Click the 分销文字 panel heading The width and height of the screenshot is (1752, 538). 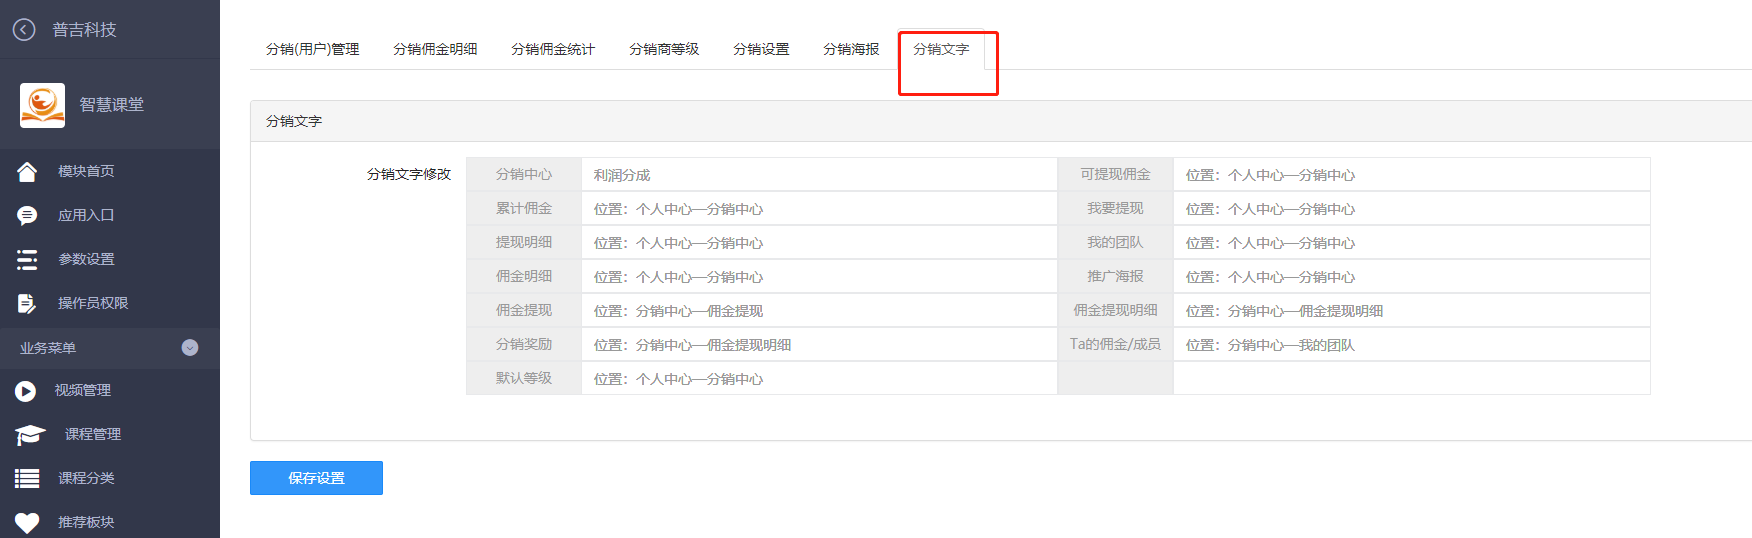pos(294,121)
